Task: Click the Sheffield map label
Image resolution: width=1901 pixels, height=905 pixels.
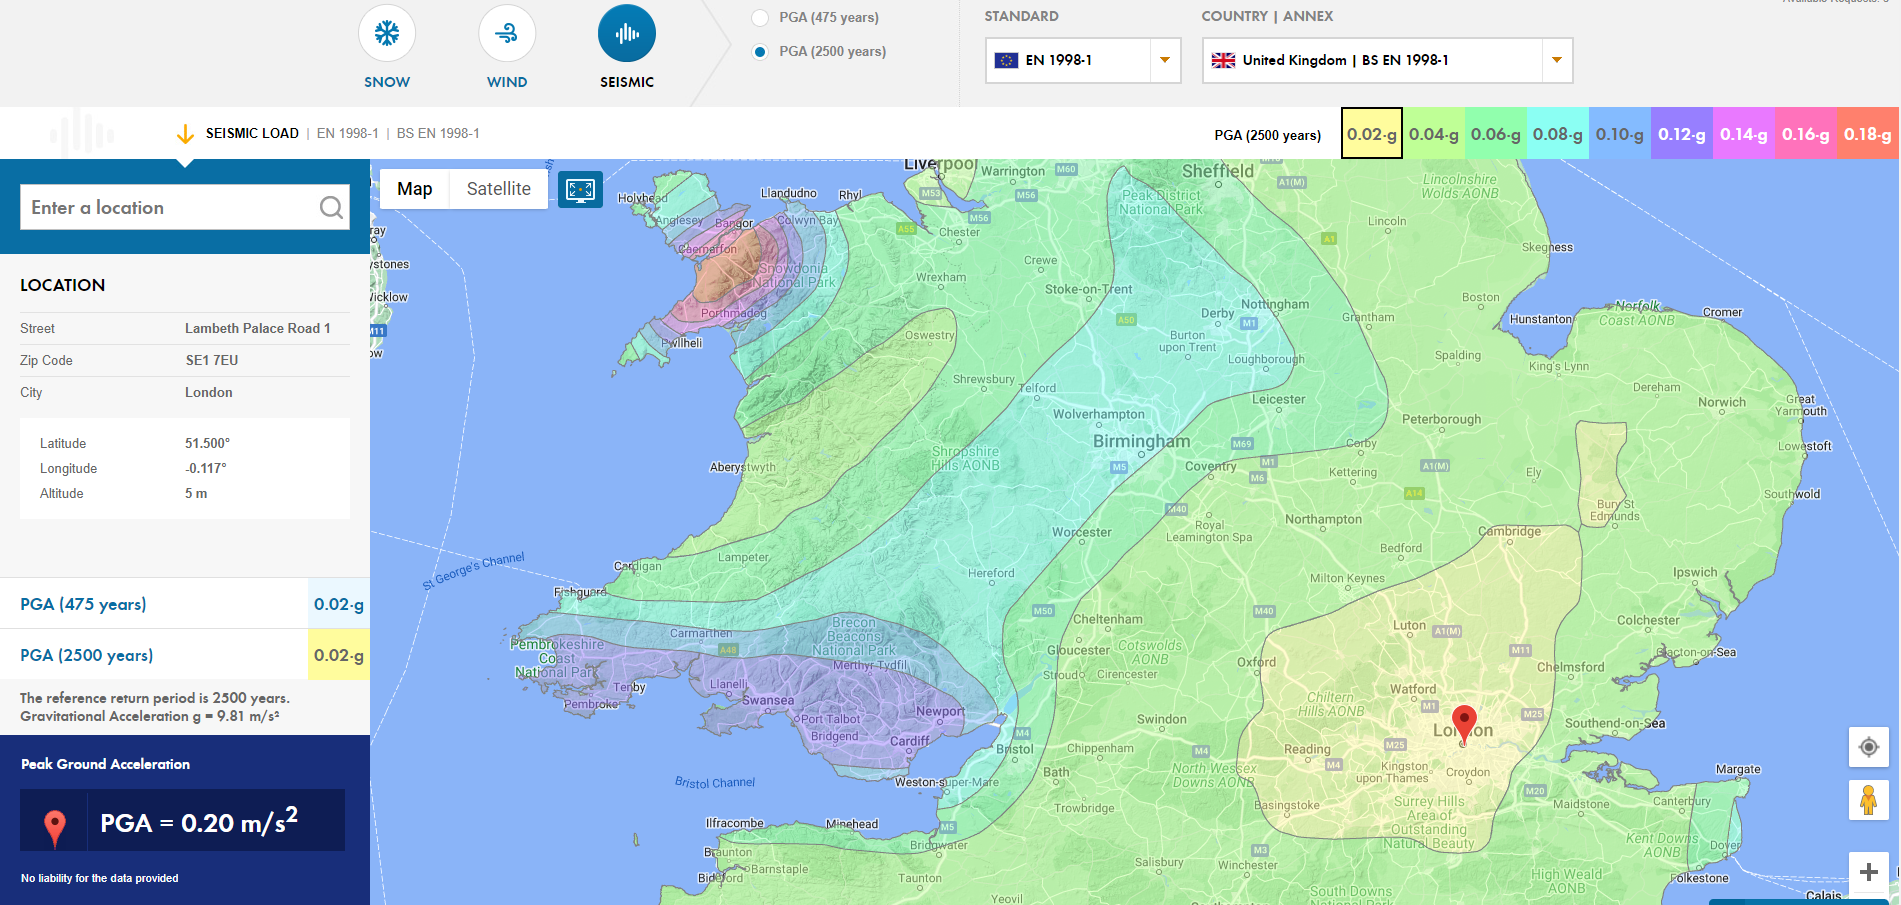Action: (1218, 171)
